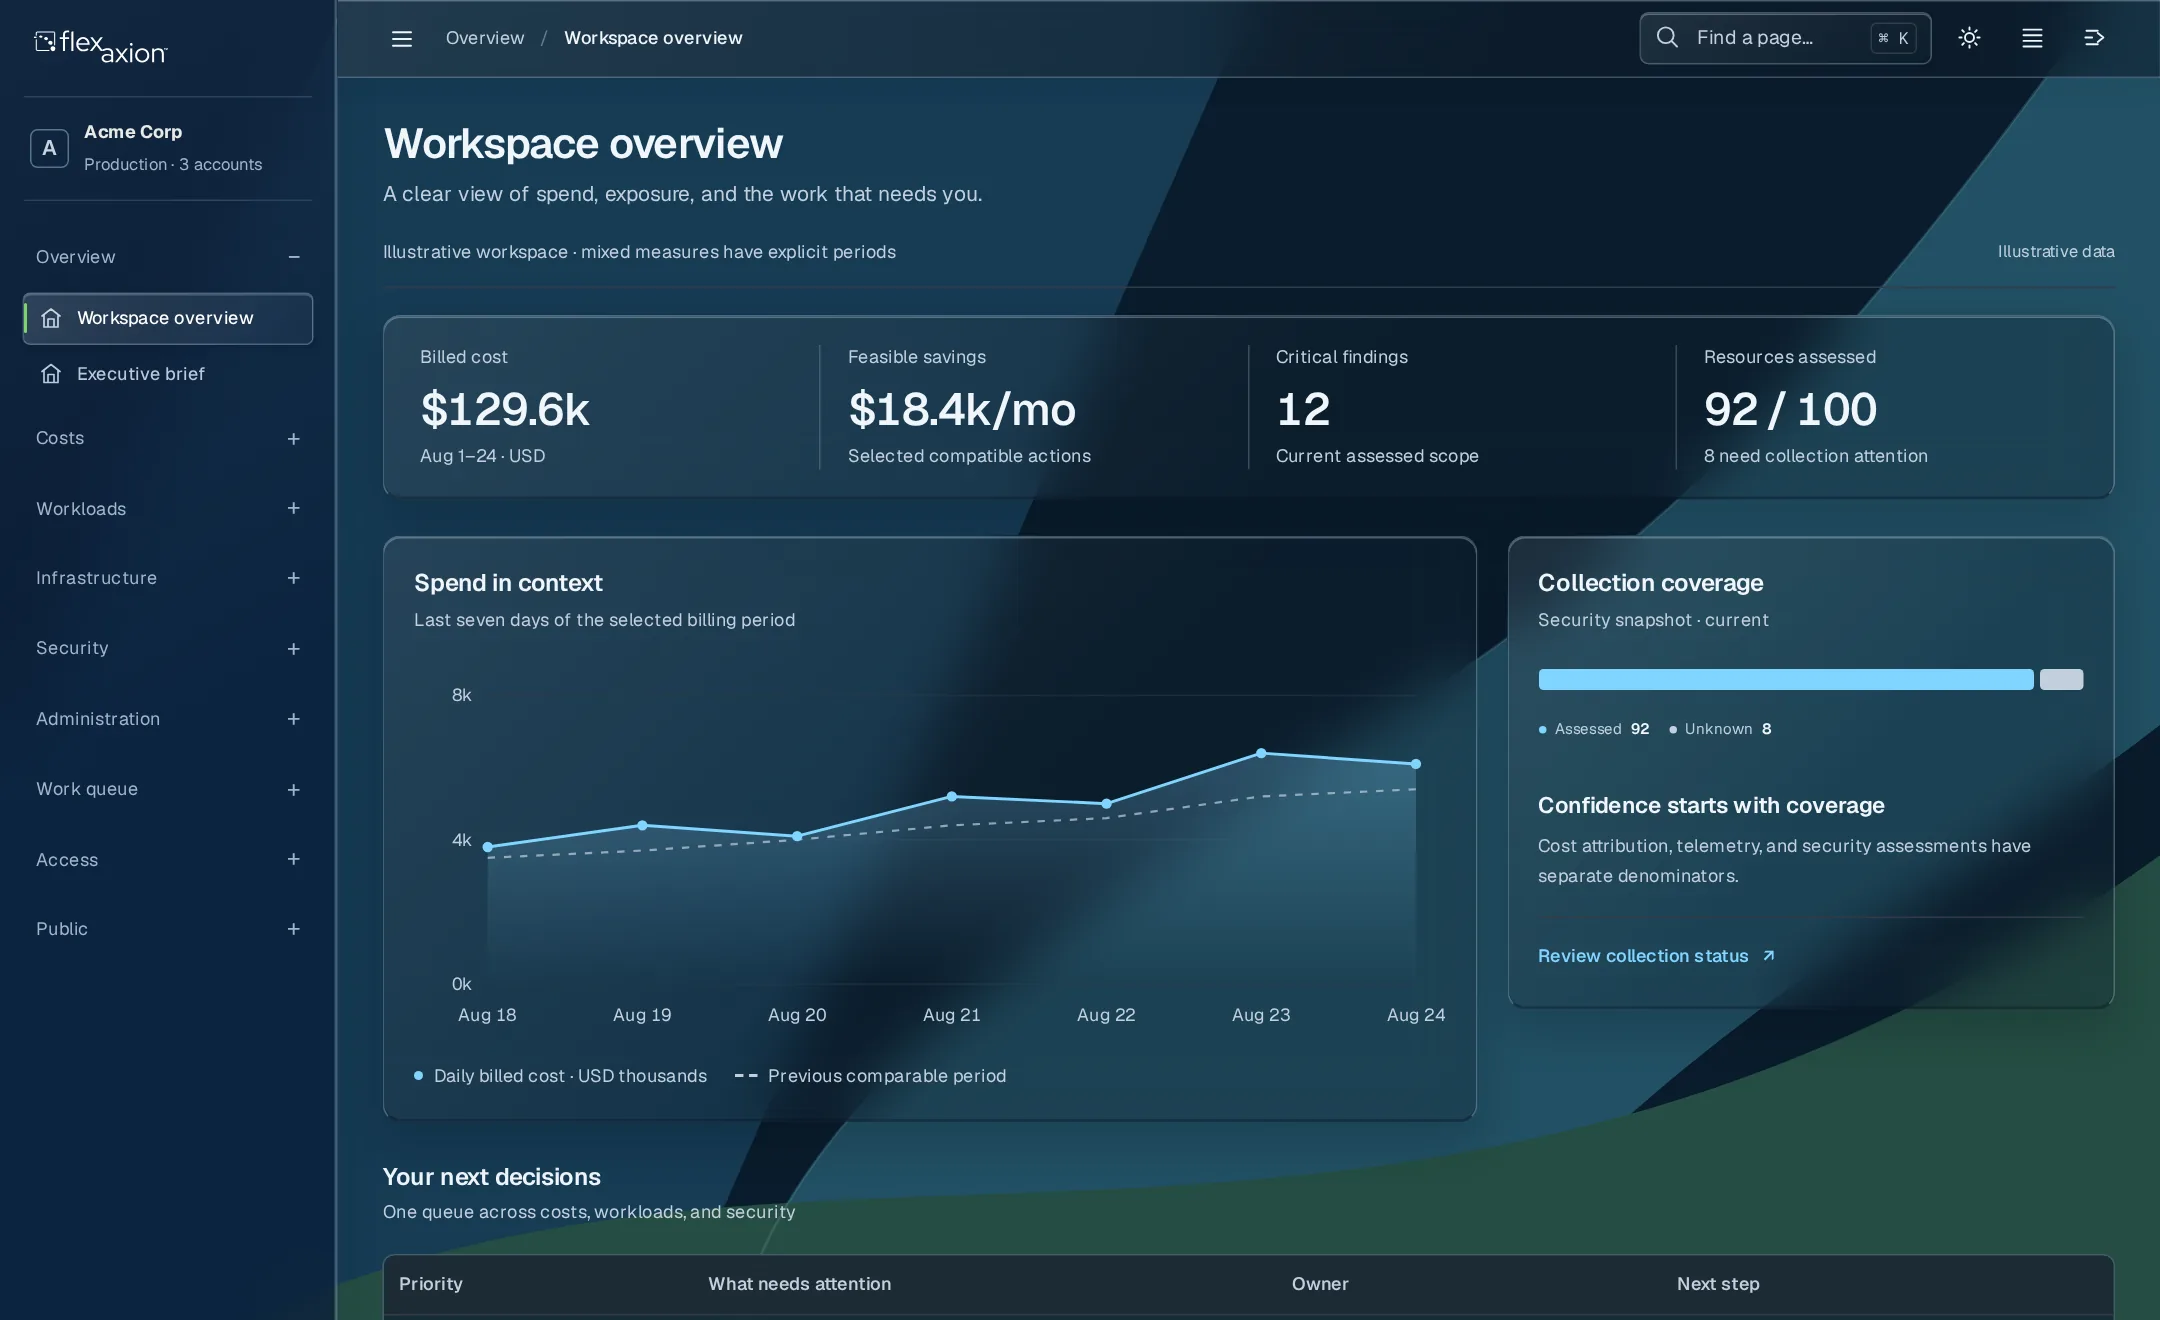Click the assessed portion of coverage bar
Viewport: 2160px width, 1320px height.
click(x=1786, y=680)
